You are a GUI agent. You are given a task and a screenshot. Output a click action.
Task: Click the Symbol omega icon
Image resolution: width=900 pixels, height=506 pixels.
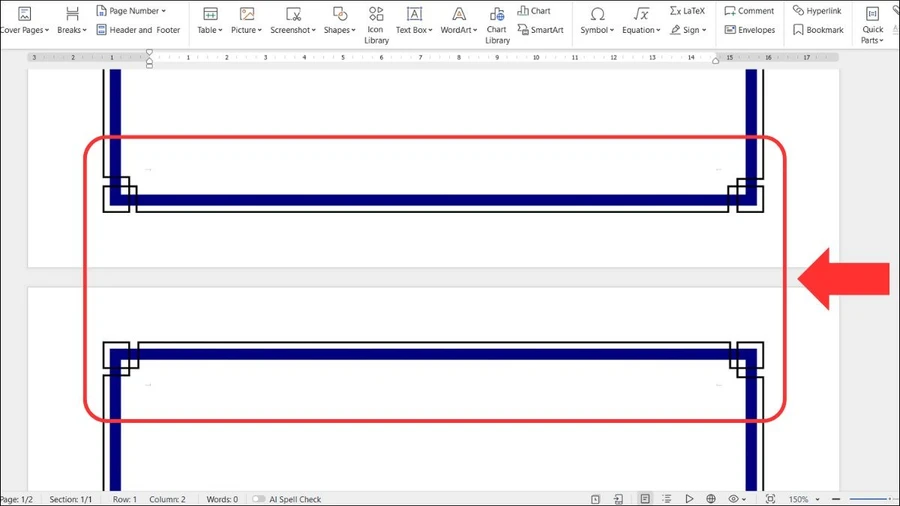click(597, 14)
